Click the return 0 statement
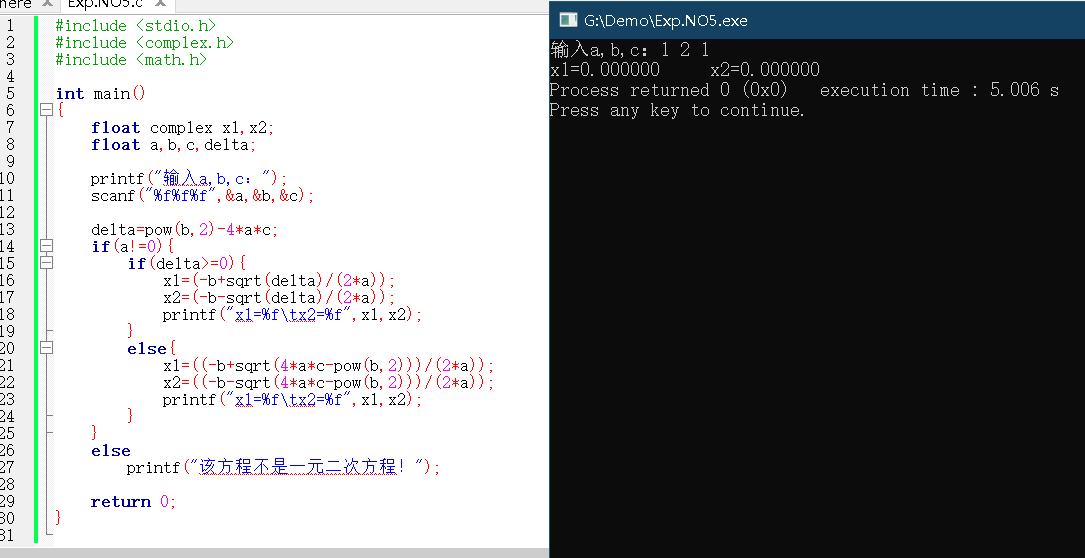1085x558 pixels. coord(134,501)
